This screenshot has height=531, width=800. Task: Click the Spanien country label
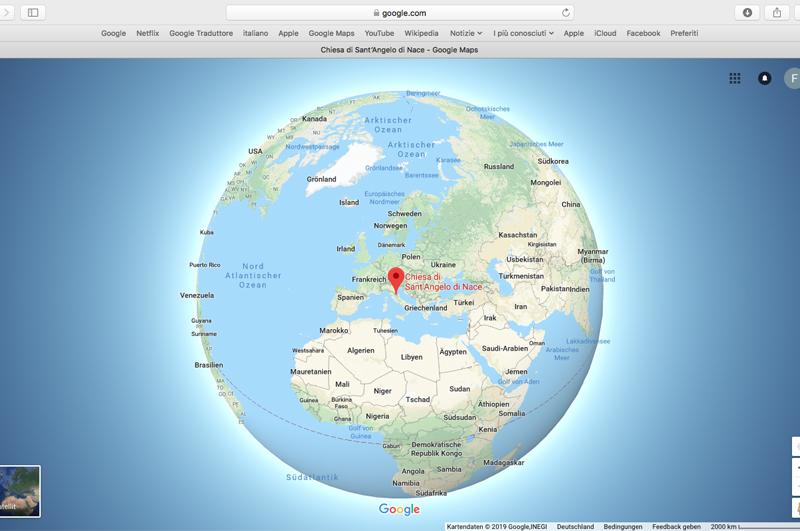point(351,297)
